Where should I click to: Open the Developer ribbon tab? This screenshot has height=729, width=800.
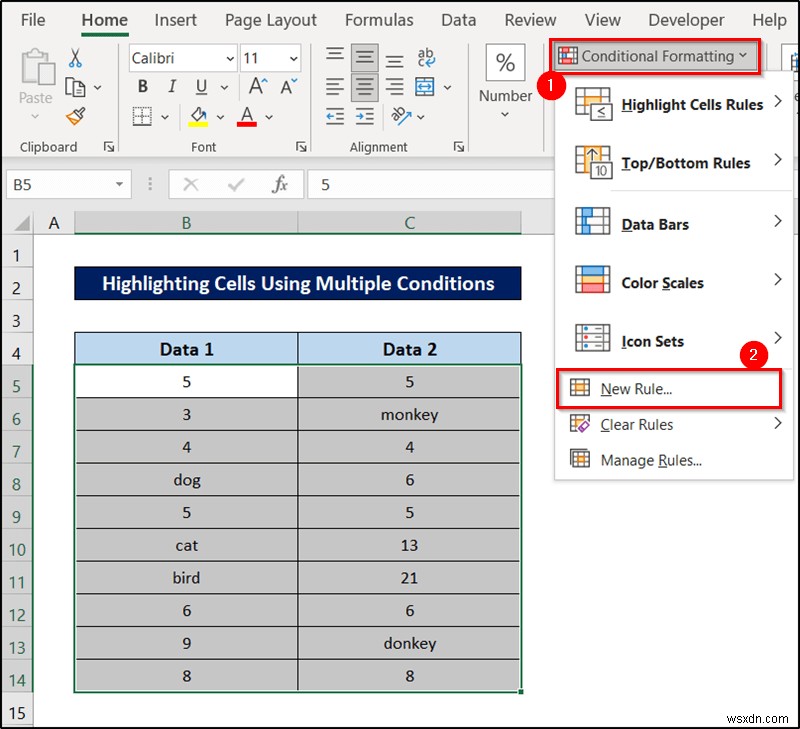pos(686,19)
